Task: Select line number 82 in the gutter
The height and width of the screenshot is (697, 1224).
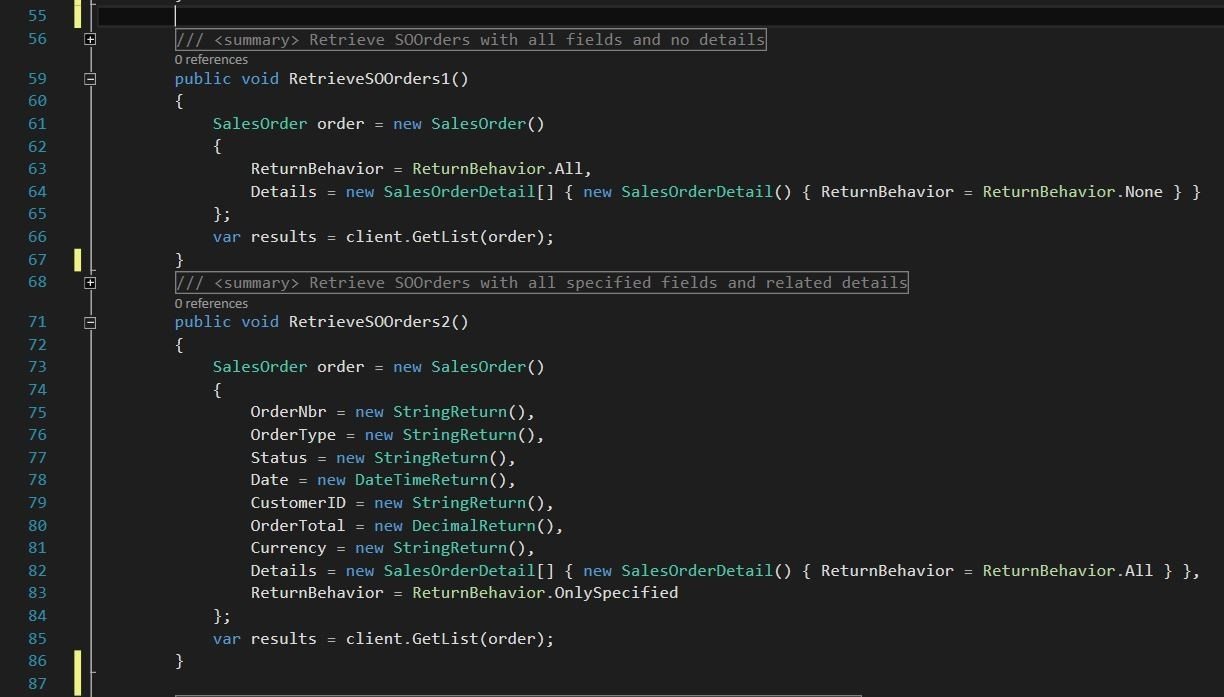Action: (x=37, y=570)
